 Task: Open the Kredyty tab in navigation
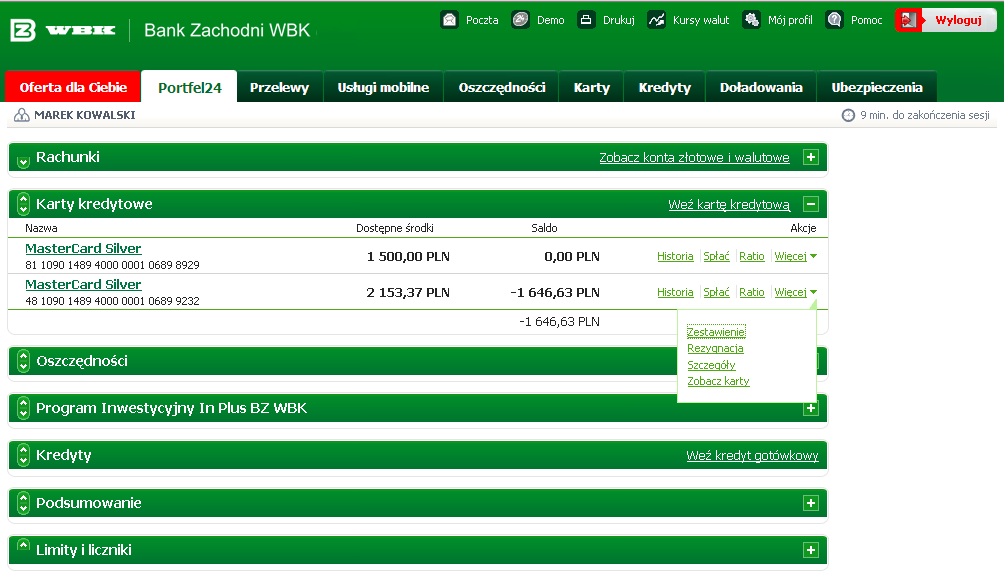(x=665, y=87)
